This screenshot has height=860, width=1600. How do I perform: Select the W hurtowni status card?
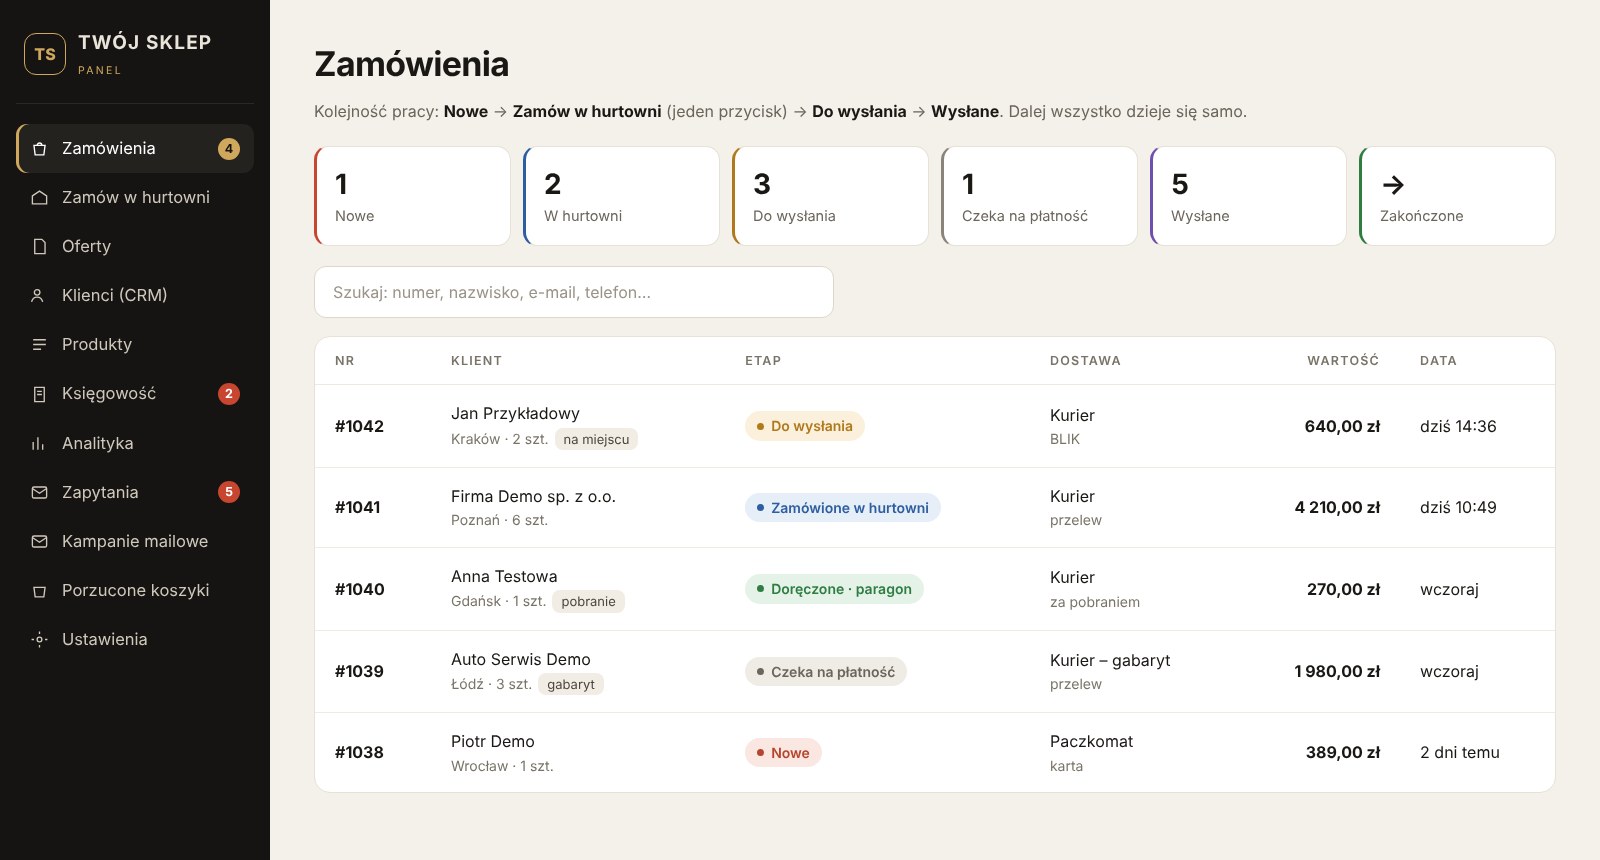(621, 196)
